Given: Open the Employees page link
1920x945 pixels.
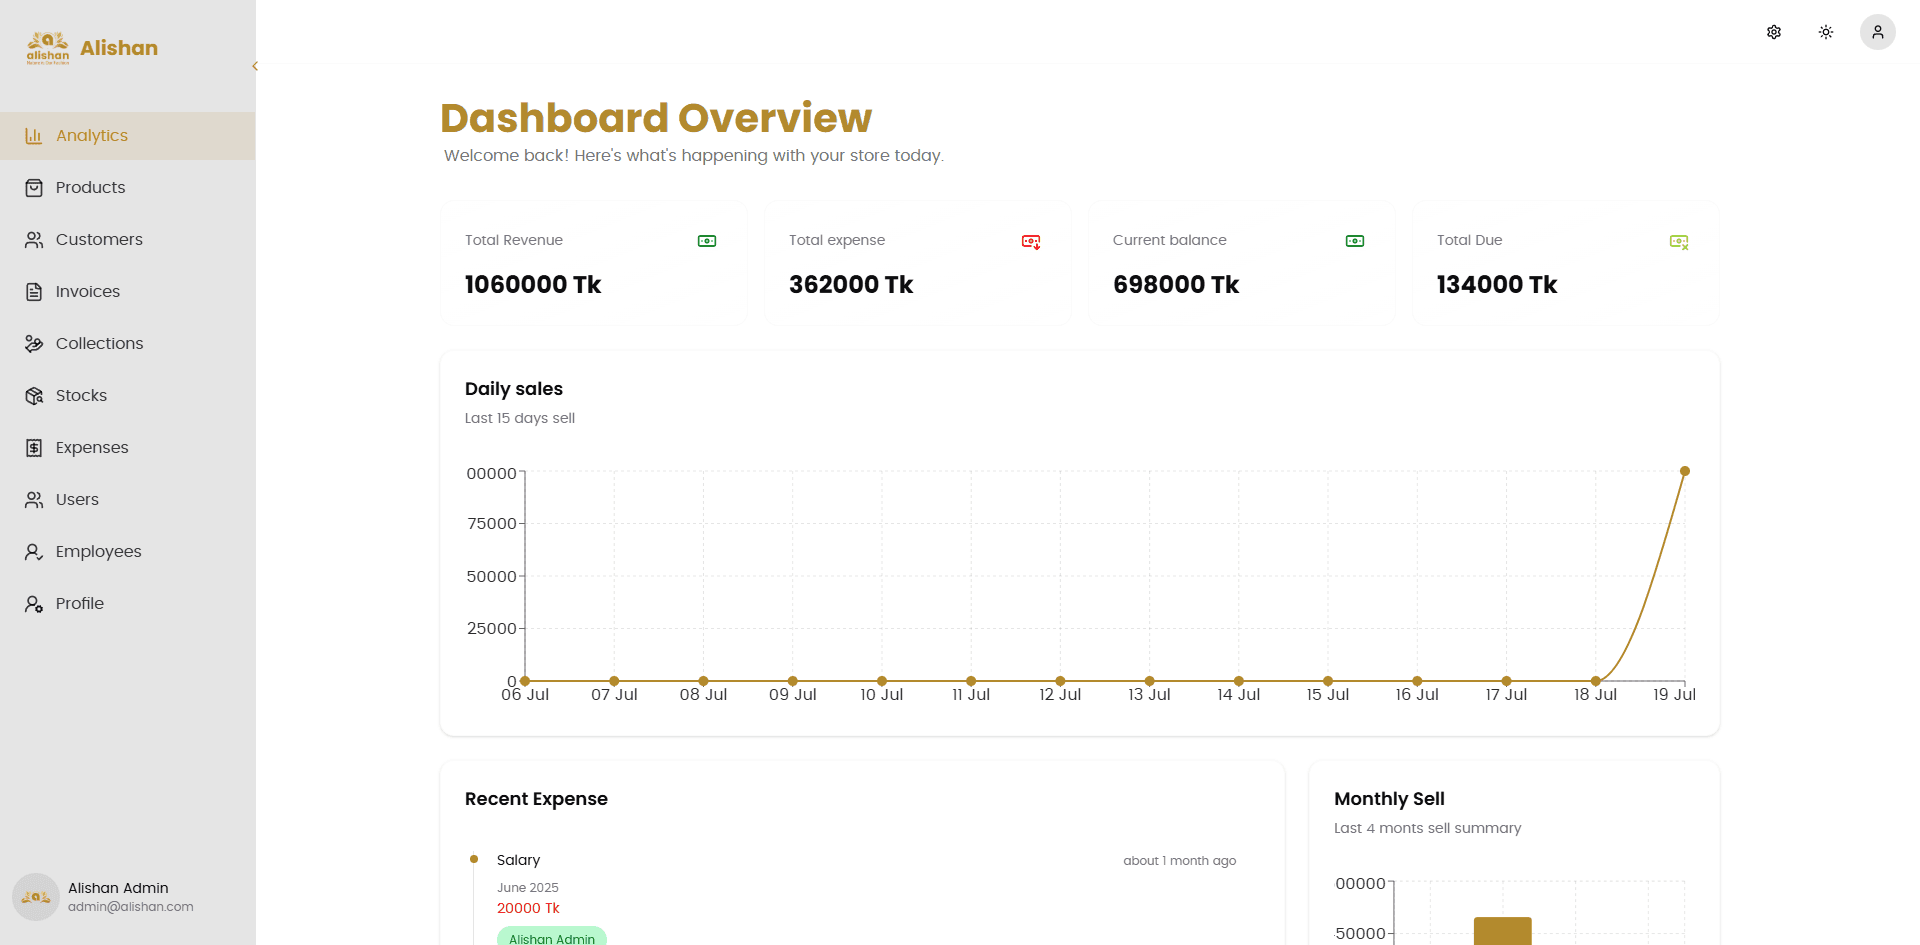Looking at the screenshot, I should pos(128,552).
